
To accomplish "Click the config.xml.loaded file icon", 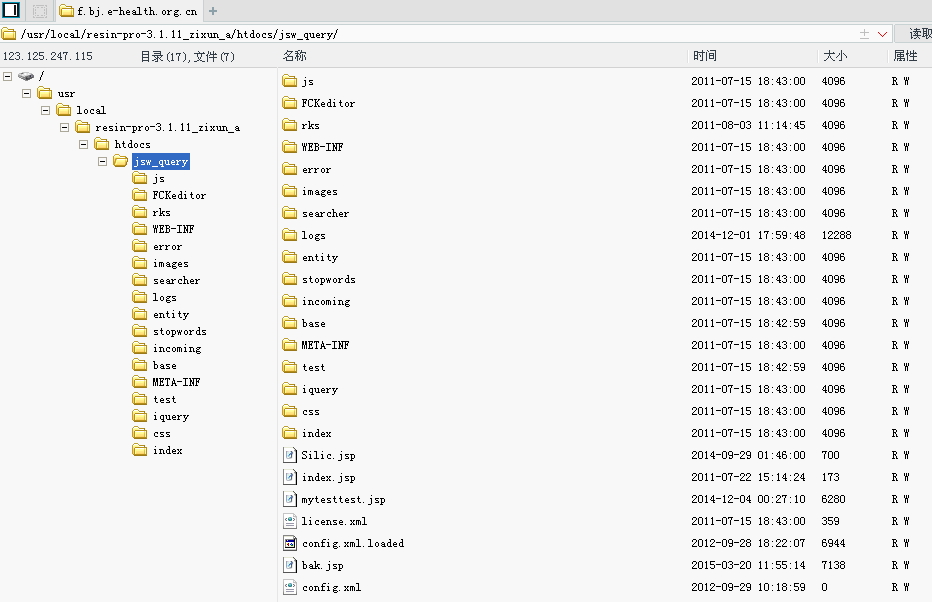I will coord(289,543).
